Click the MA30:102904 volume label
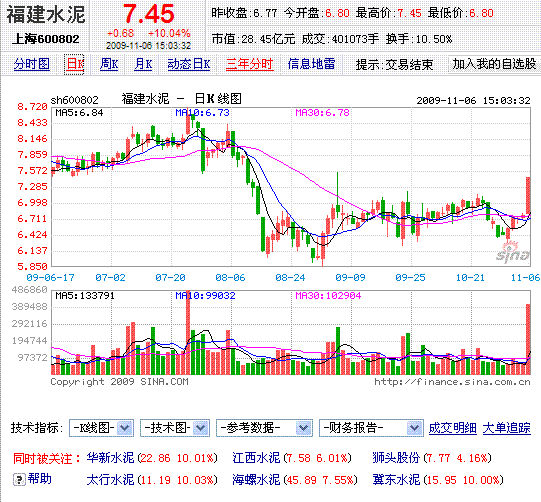 point(328,296)
